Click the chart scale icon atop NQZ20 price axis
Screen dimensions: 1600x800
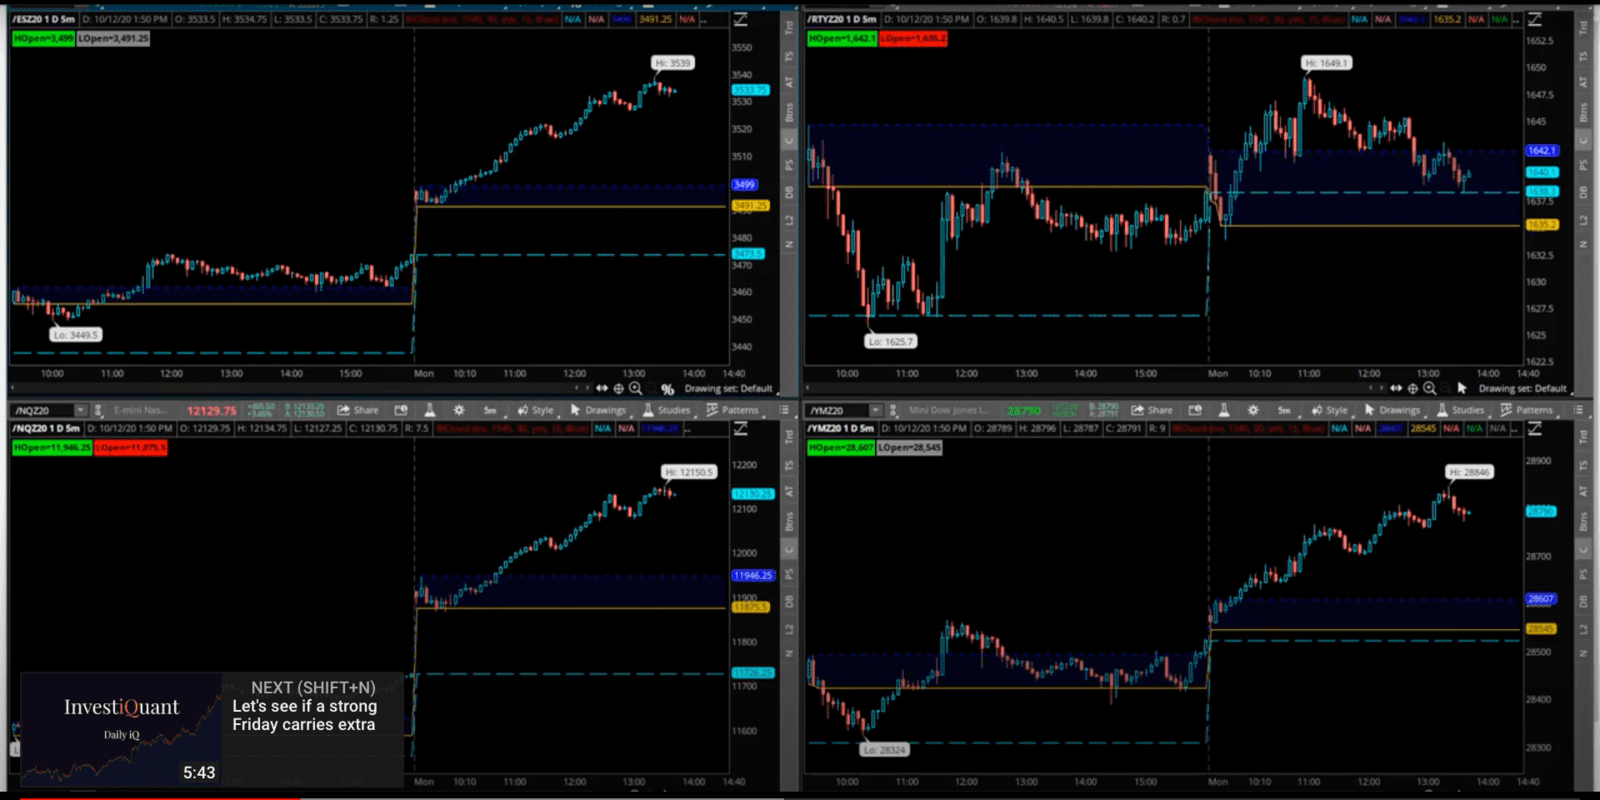click(741, 428)
